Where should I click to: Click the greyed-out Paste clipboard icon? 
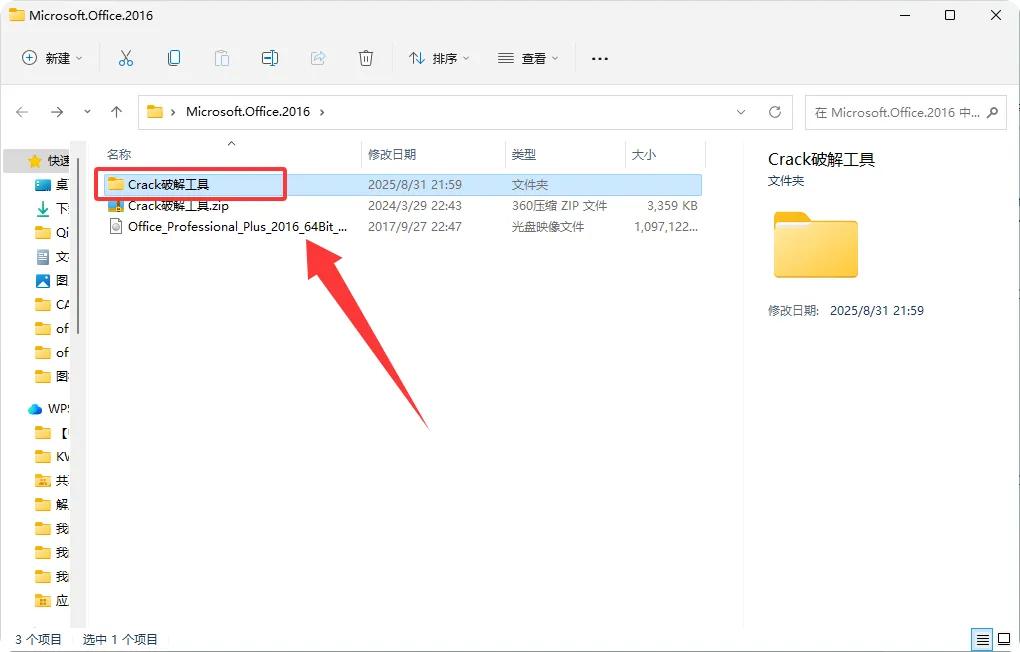(x=222, y=58)
